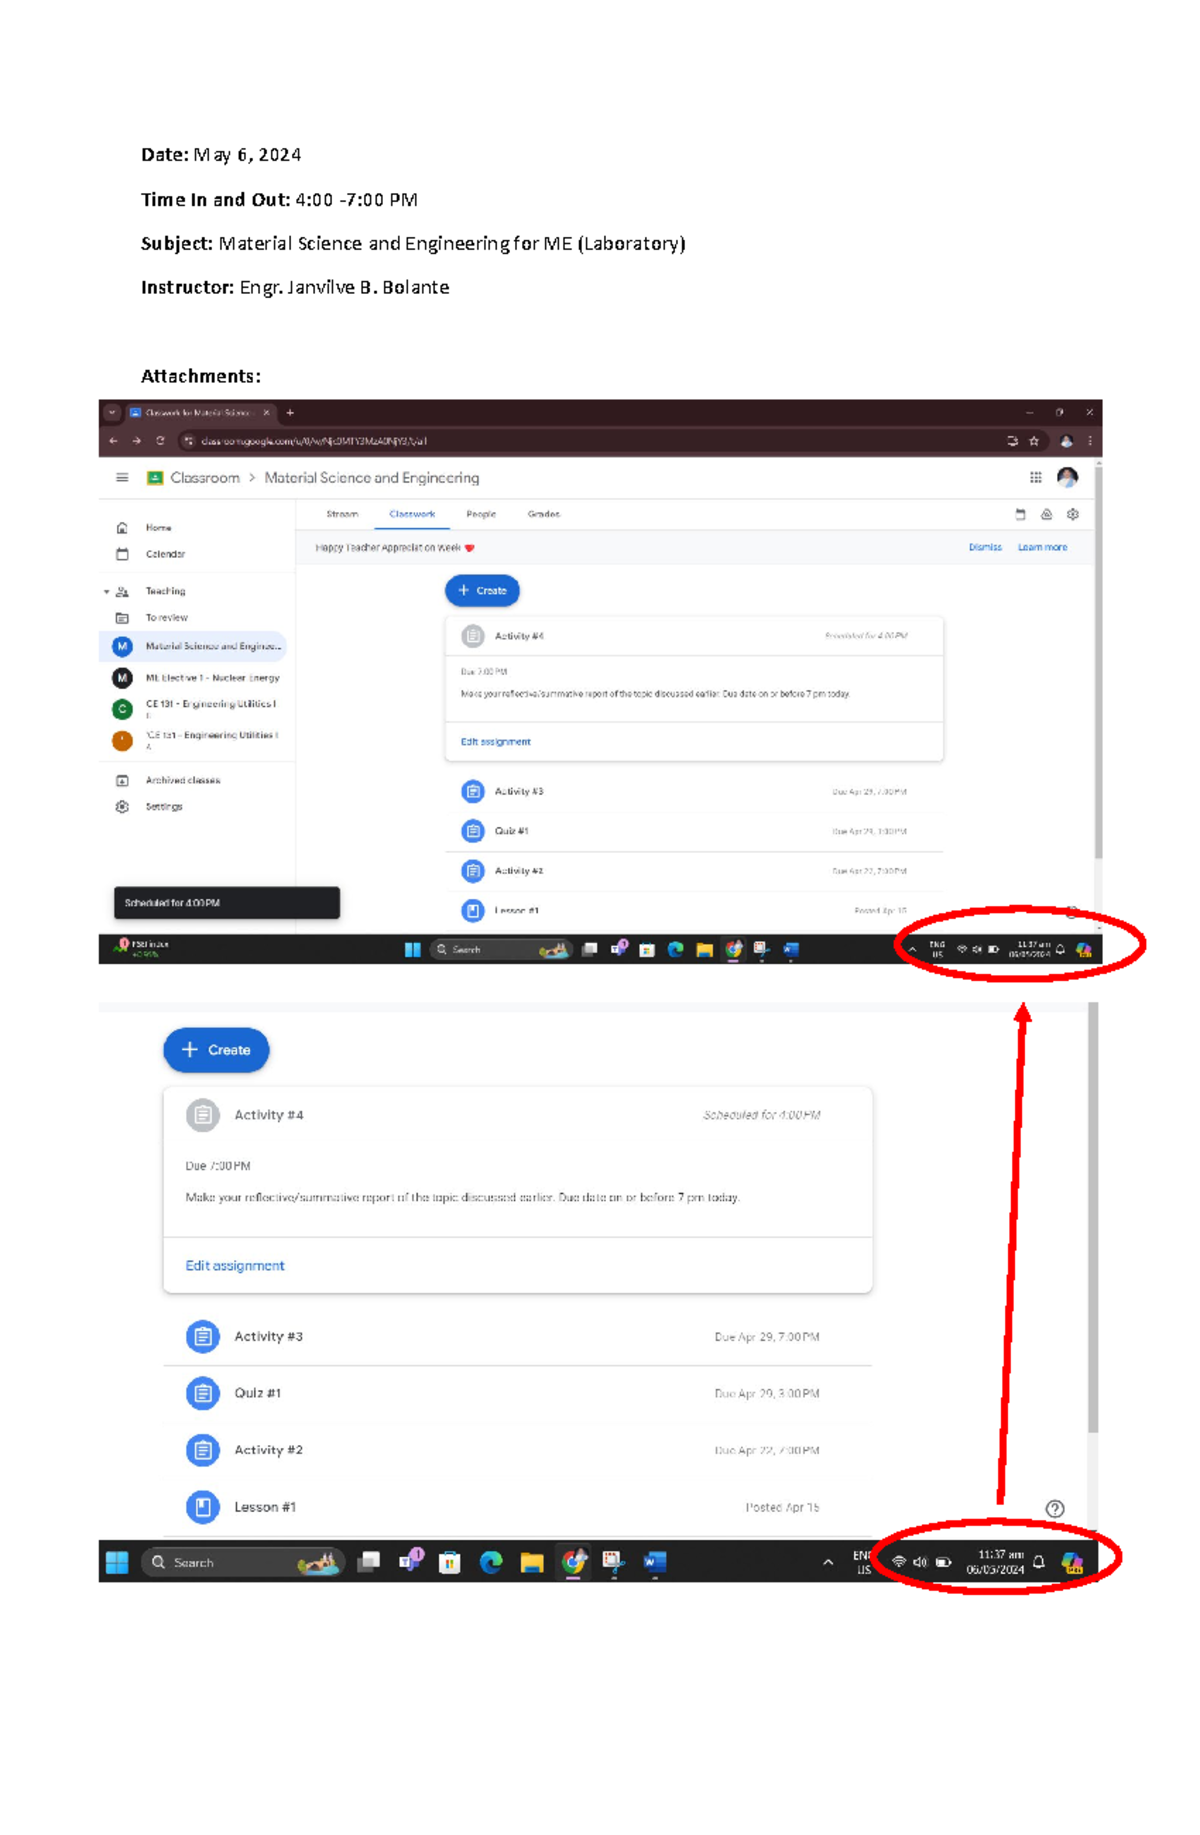Open Microsoft Edge from the lower enlarged taskbar
Image resolution: width=1200 pixels, height=1835 pixels.
(x=491, y=1562)
